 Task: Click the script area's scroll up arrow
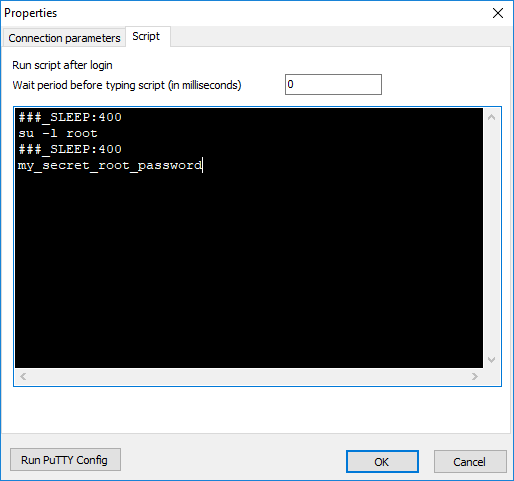click(x=491, y=117)
